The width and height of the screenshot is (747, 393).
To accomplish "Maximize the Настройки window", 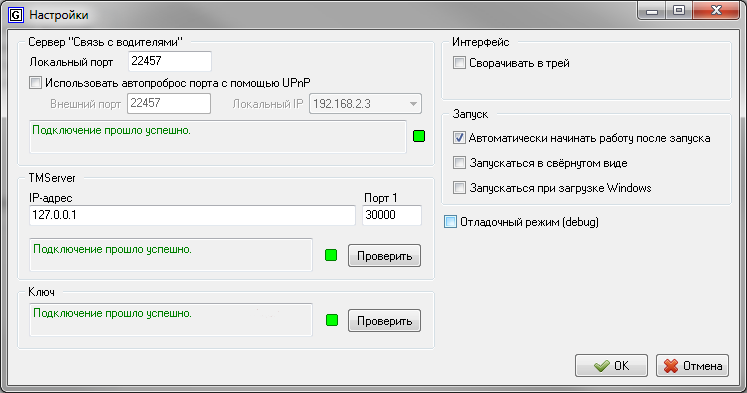I will [679, 11].
